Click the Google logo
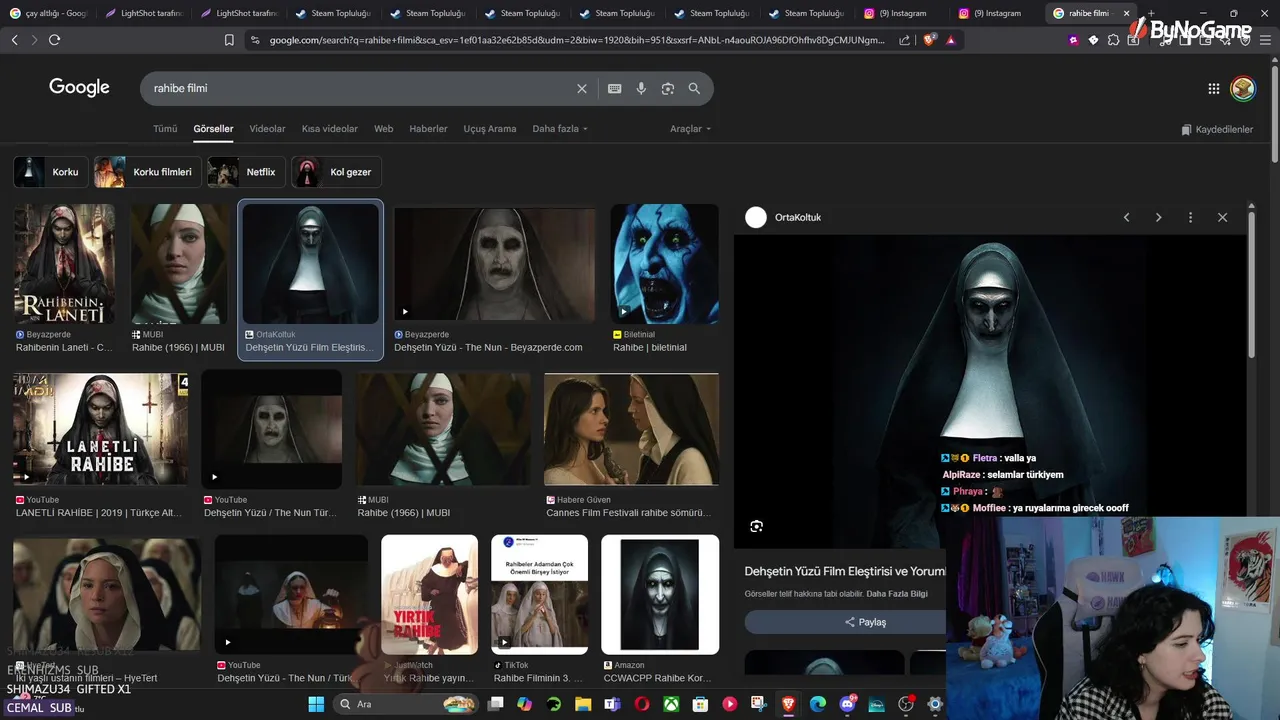This screenshot has height=720, width=1280. point(79,88)
